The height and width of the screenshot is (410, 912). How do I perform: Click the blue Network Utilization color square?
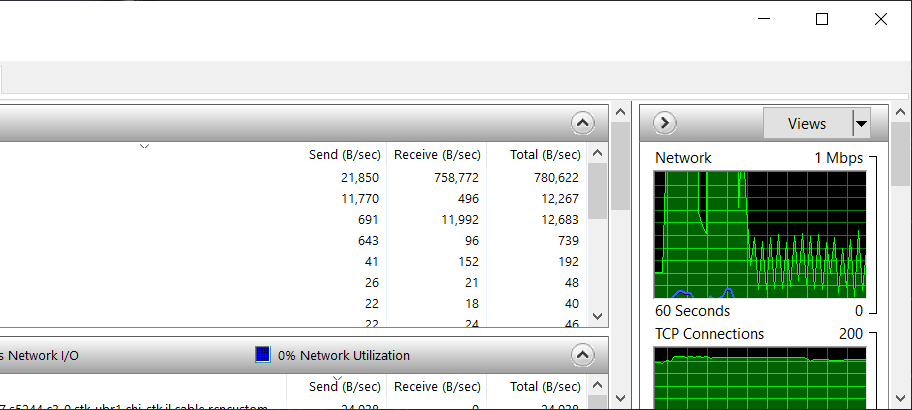point(263,355)
